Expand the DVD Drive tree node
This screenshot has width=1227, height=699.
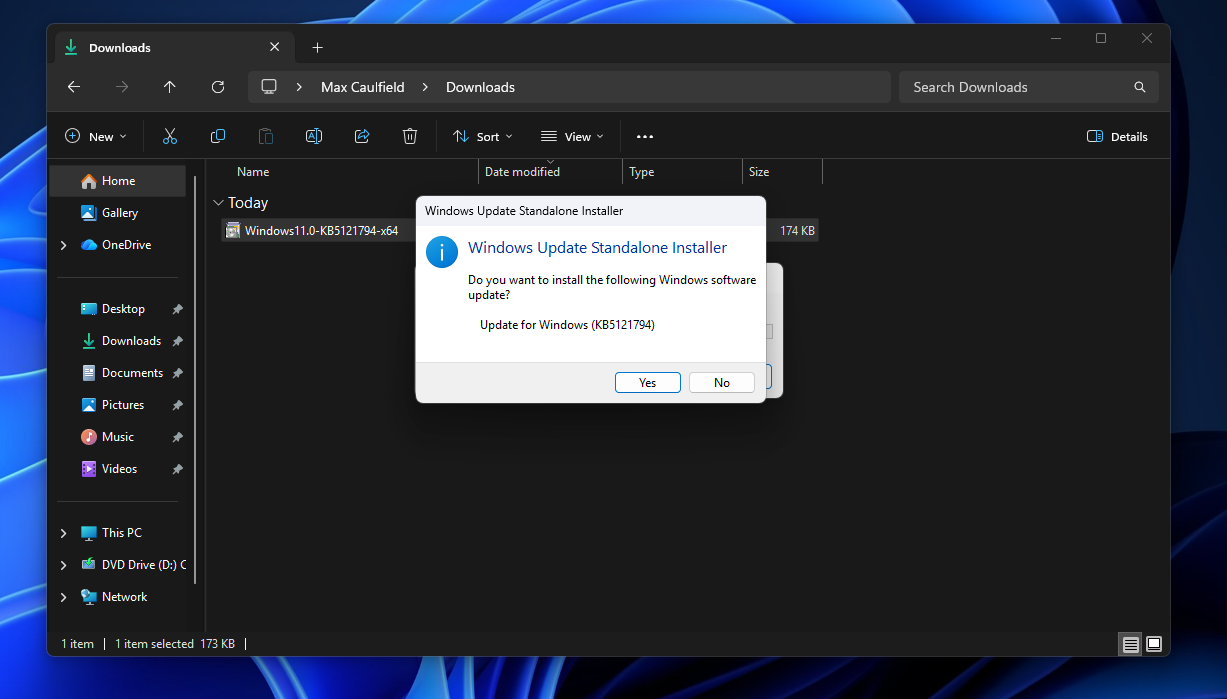coord(64,565)
